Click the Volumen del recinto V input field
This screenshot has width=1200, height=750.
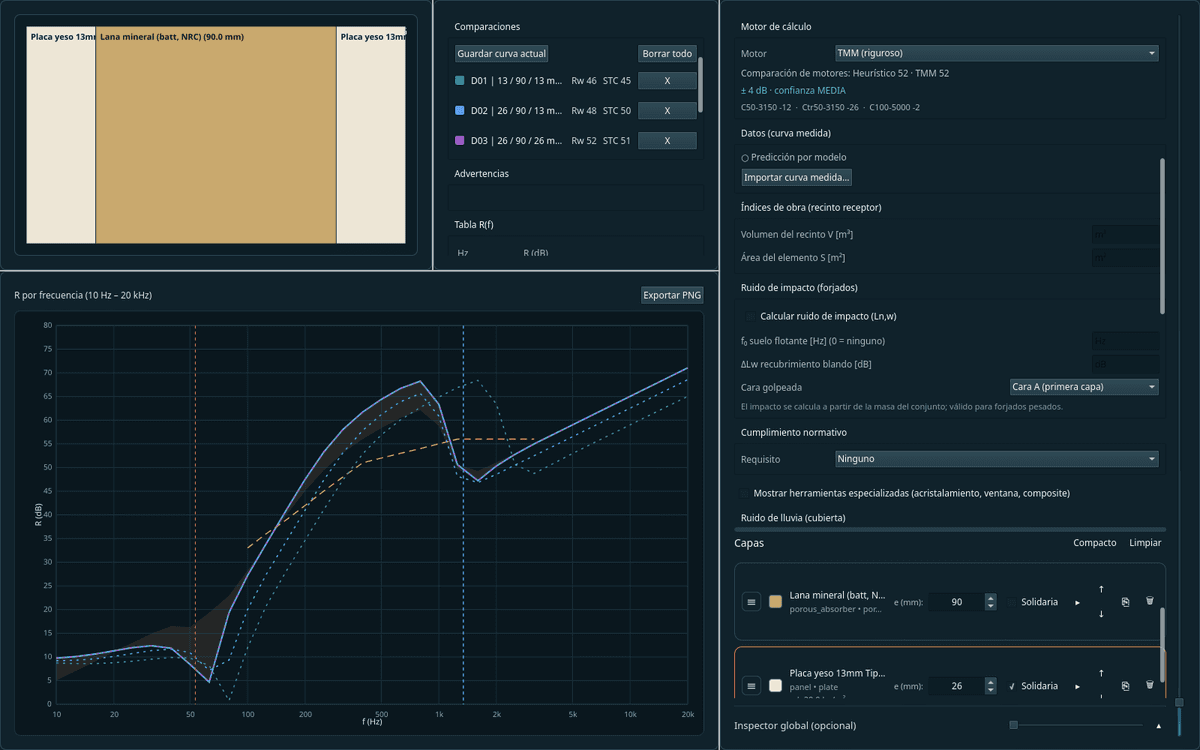[1125, 235]
